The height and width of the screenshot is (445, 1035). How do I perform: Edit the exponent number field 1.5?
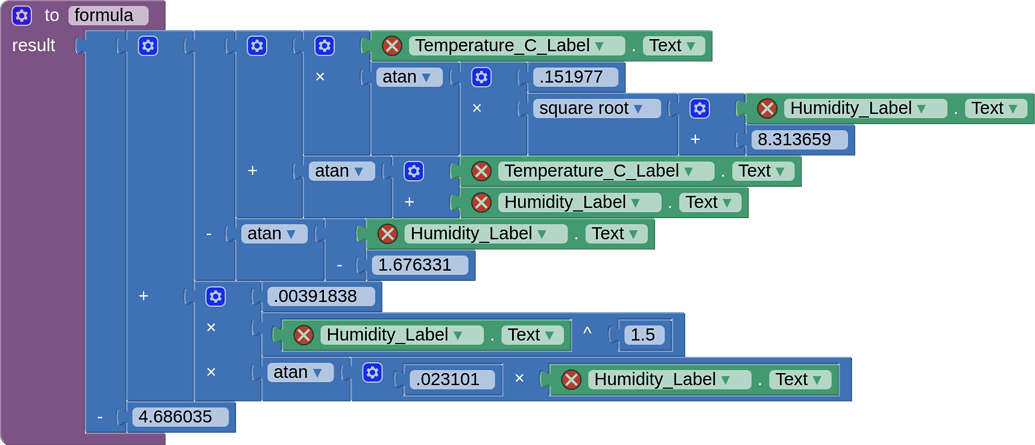643,335
